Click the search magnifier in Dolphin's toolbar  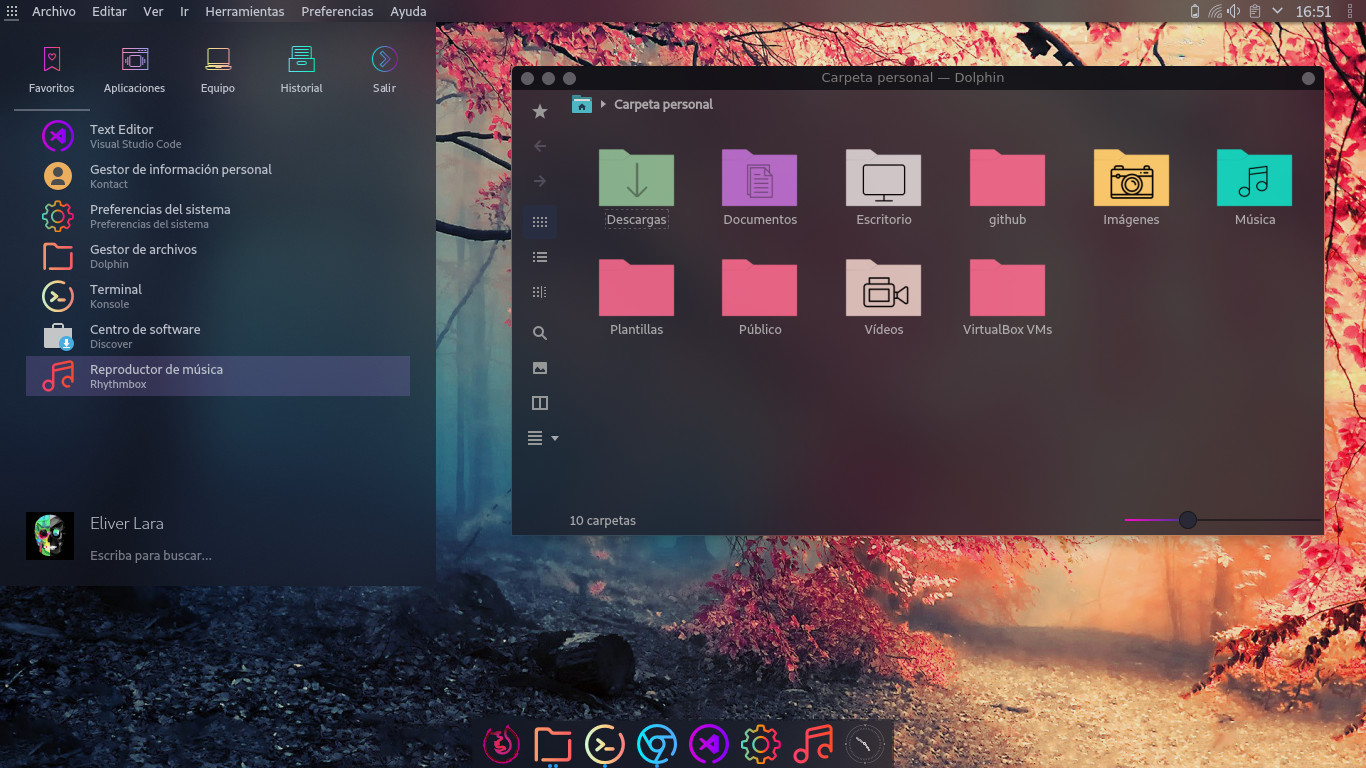(540, 333)
